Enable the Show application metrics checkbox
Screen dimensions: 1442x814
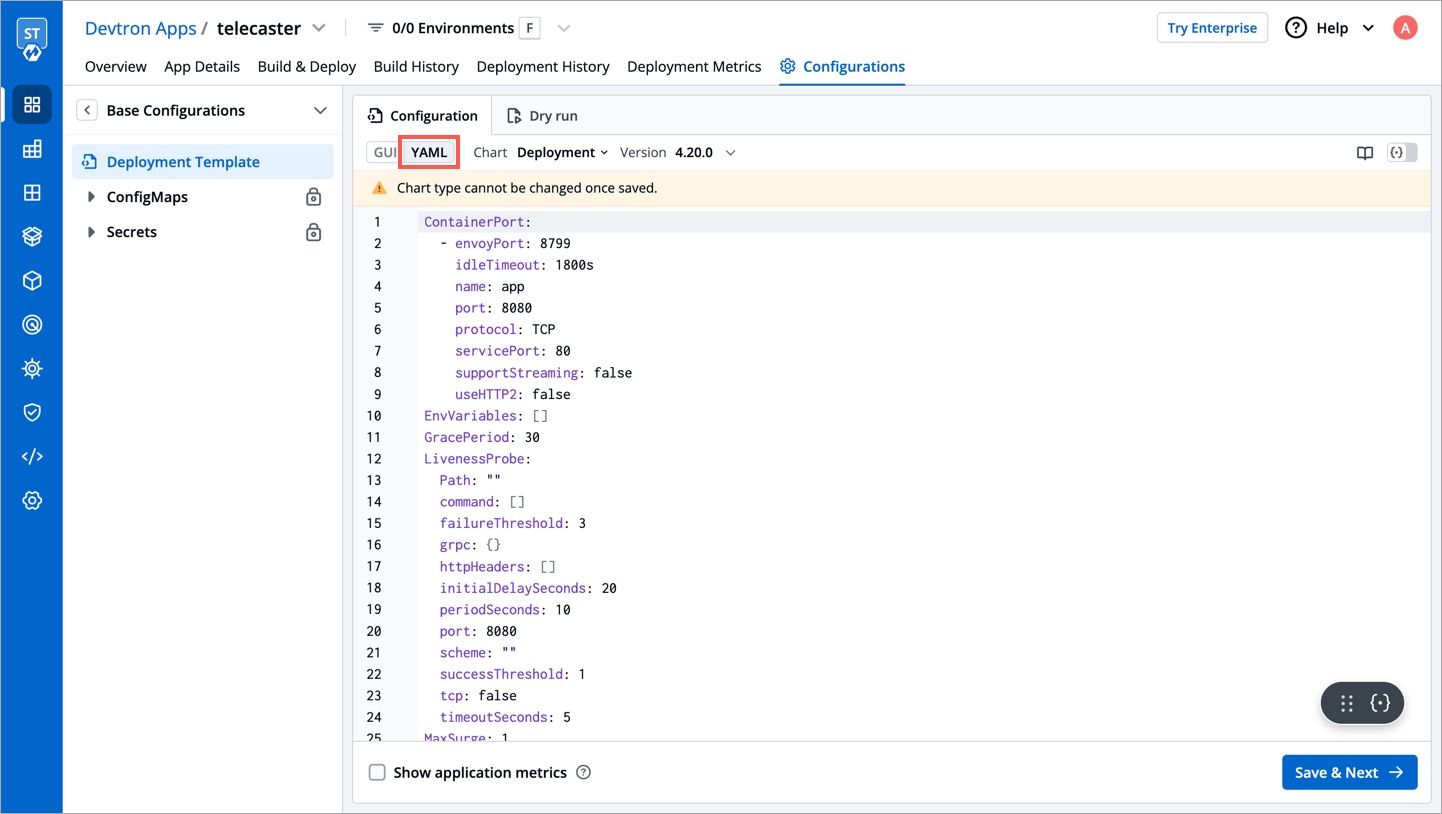[377, 772]
